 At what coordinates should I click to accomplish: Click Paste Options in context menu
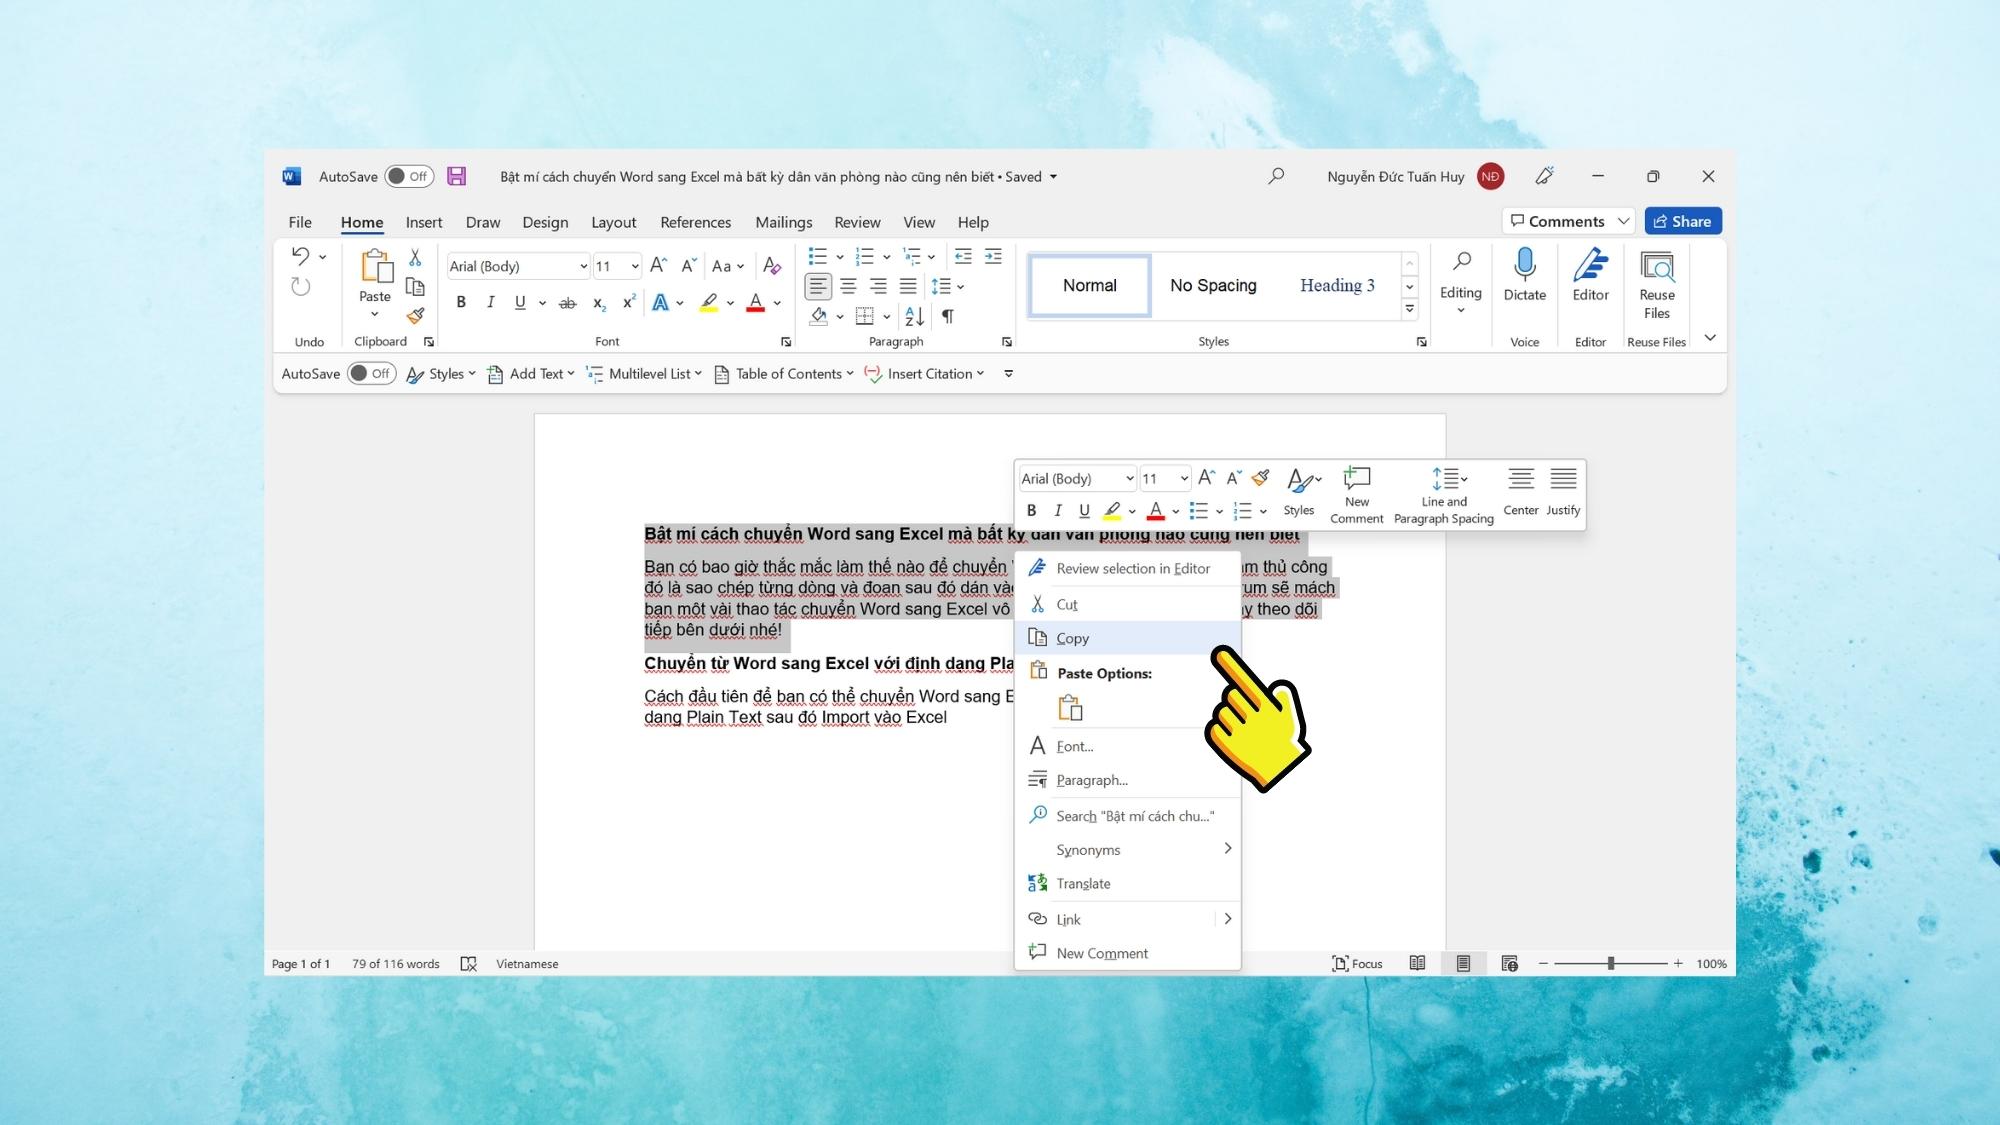pos(1103,672)
